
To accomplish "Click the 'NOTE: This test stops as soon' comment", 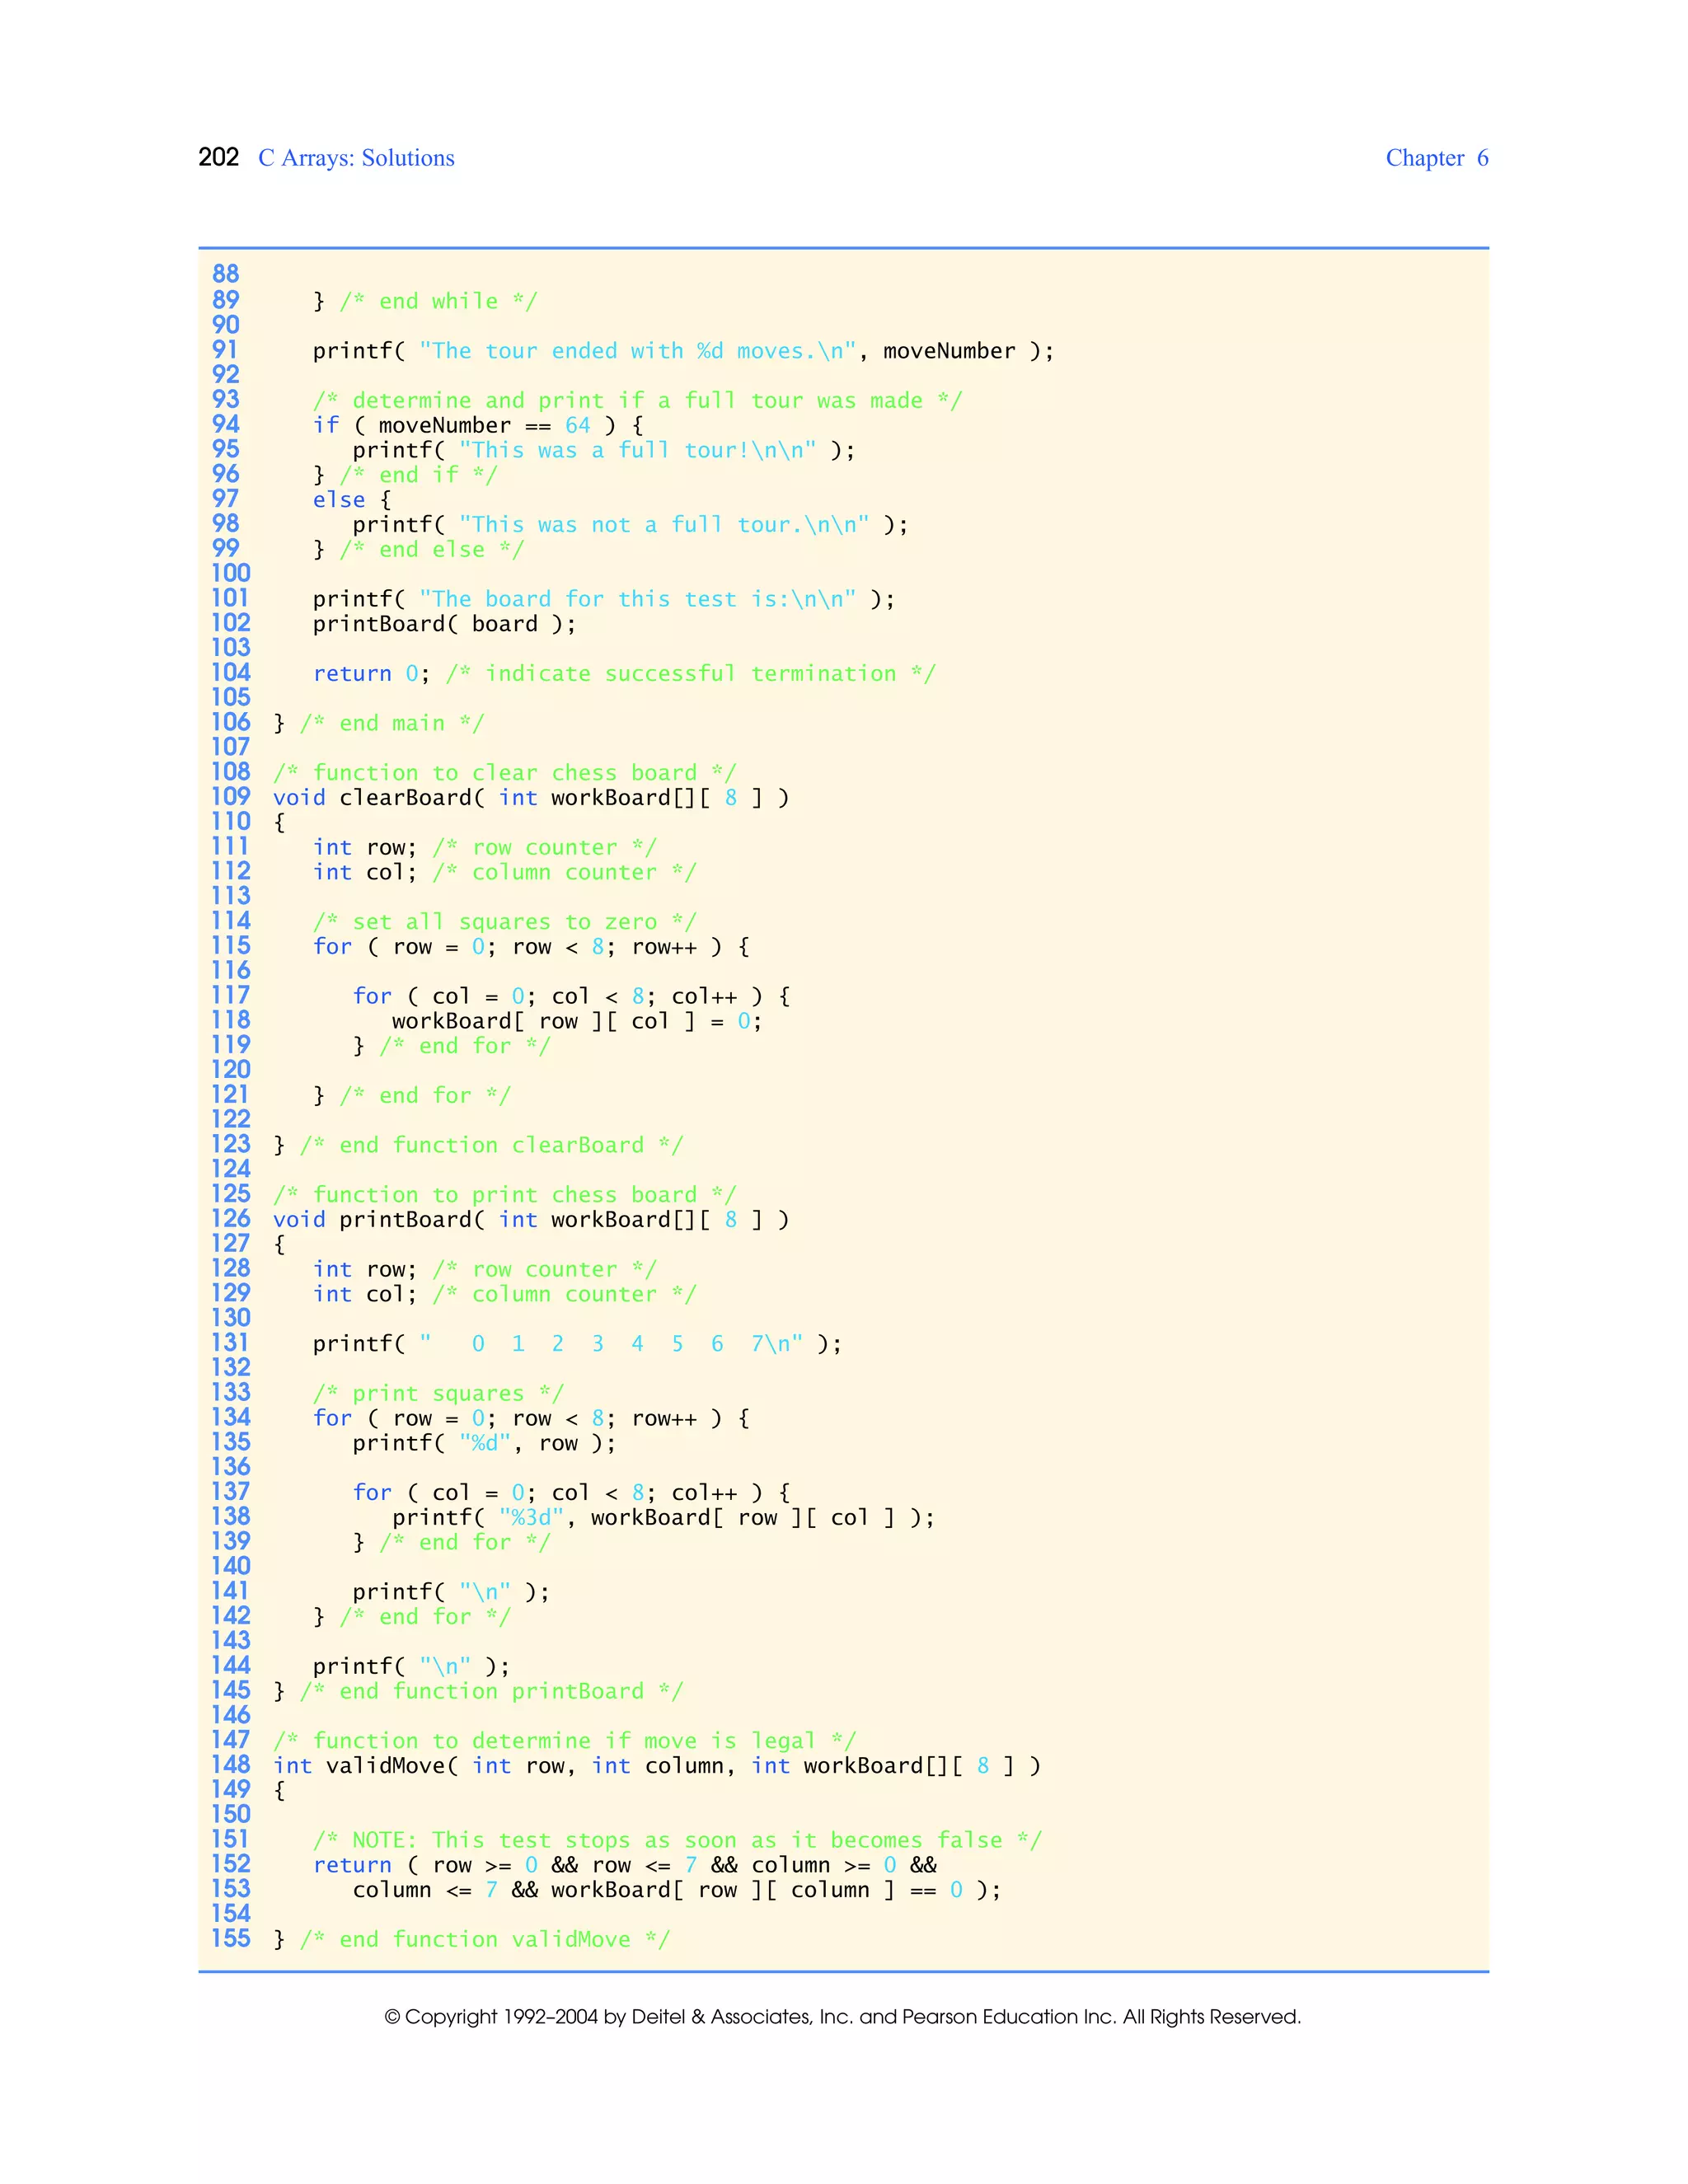I will [x=677, y=1840].
